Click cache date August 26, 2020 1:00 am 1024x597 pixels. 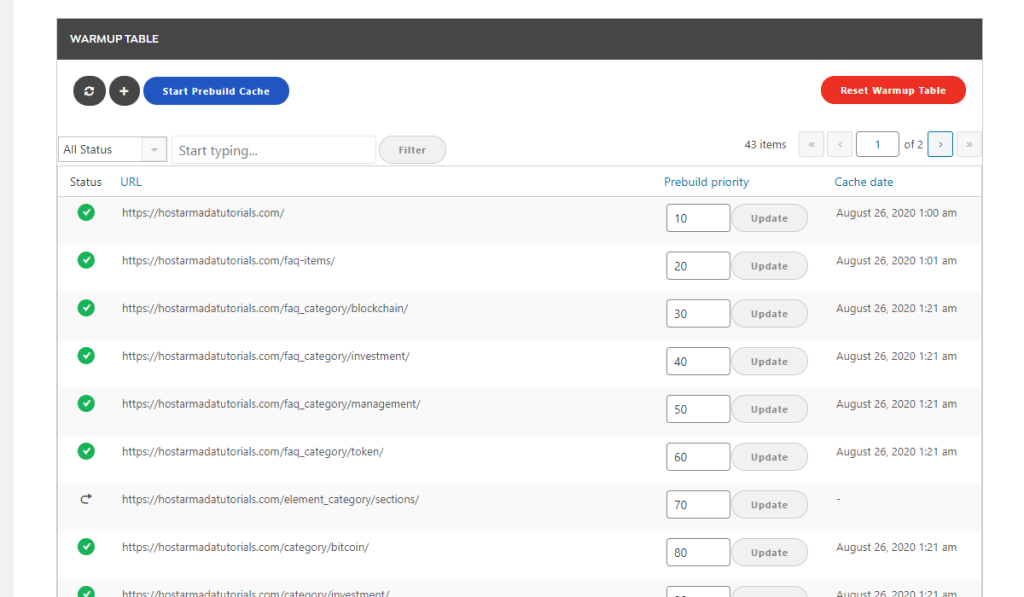[896, 213]
